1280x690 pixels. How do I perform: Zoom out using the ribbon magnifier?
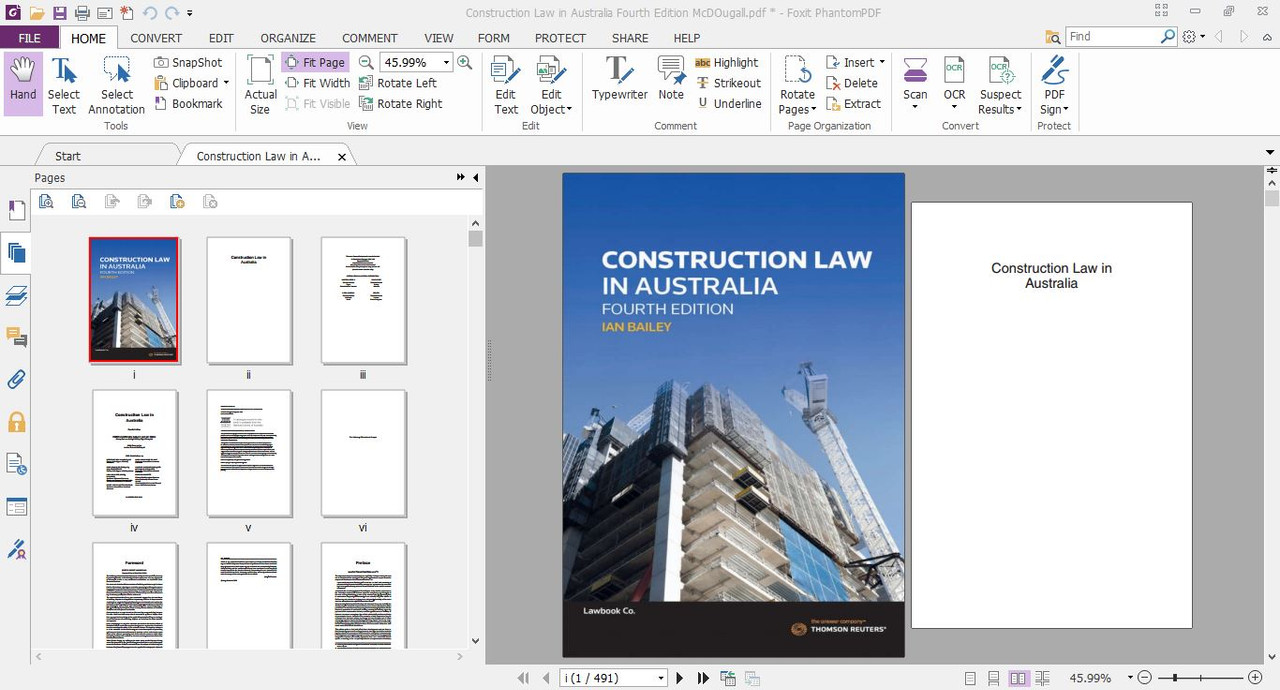(x=366, y=62)
